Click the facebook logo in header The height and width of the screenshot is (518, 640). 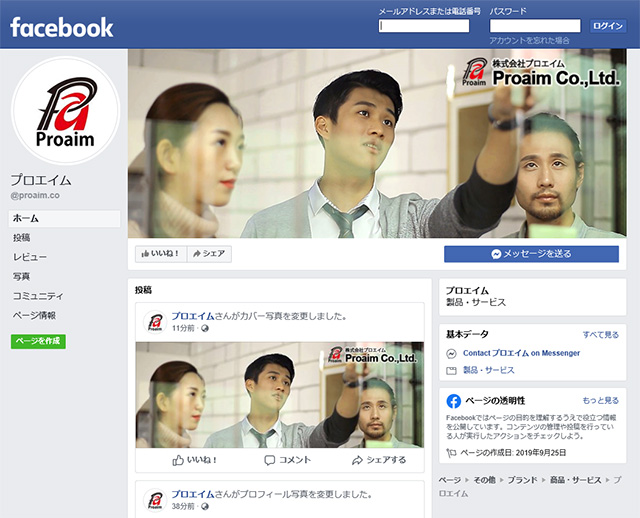click(62, 27)
